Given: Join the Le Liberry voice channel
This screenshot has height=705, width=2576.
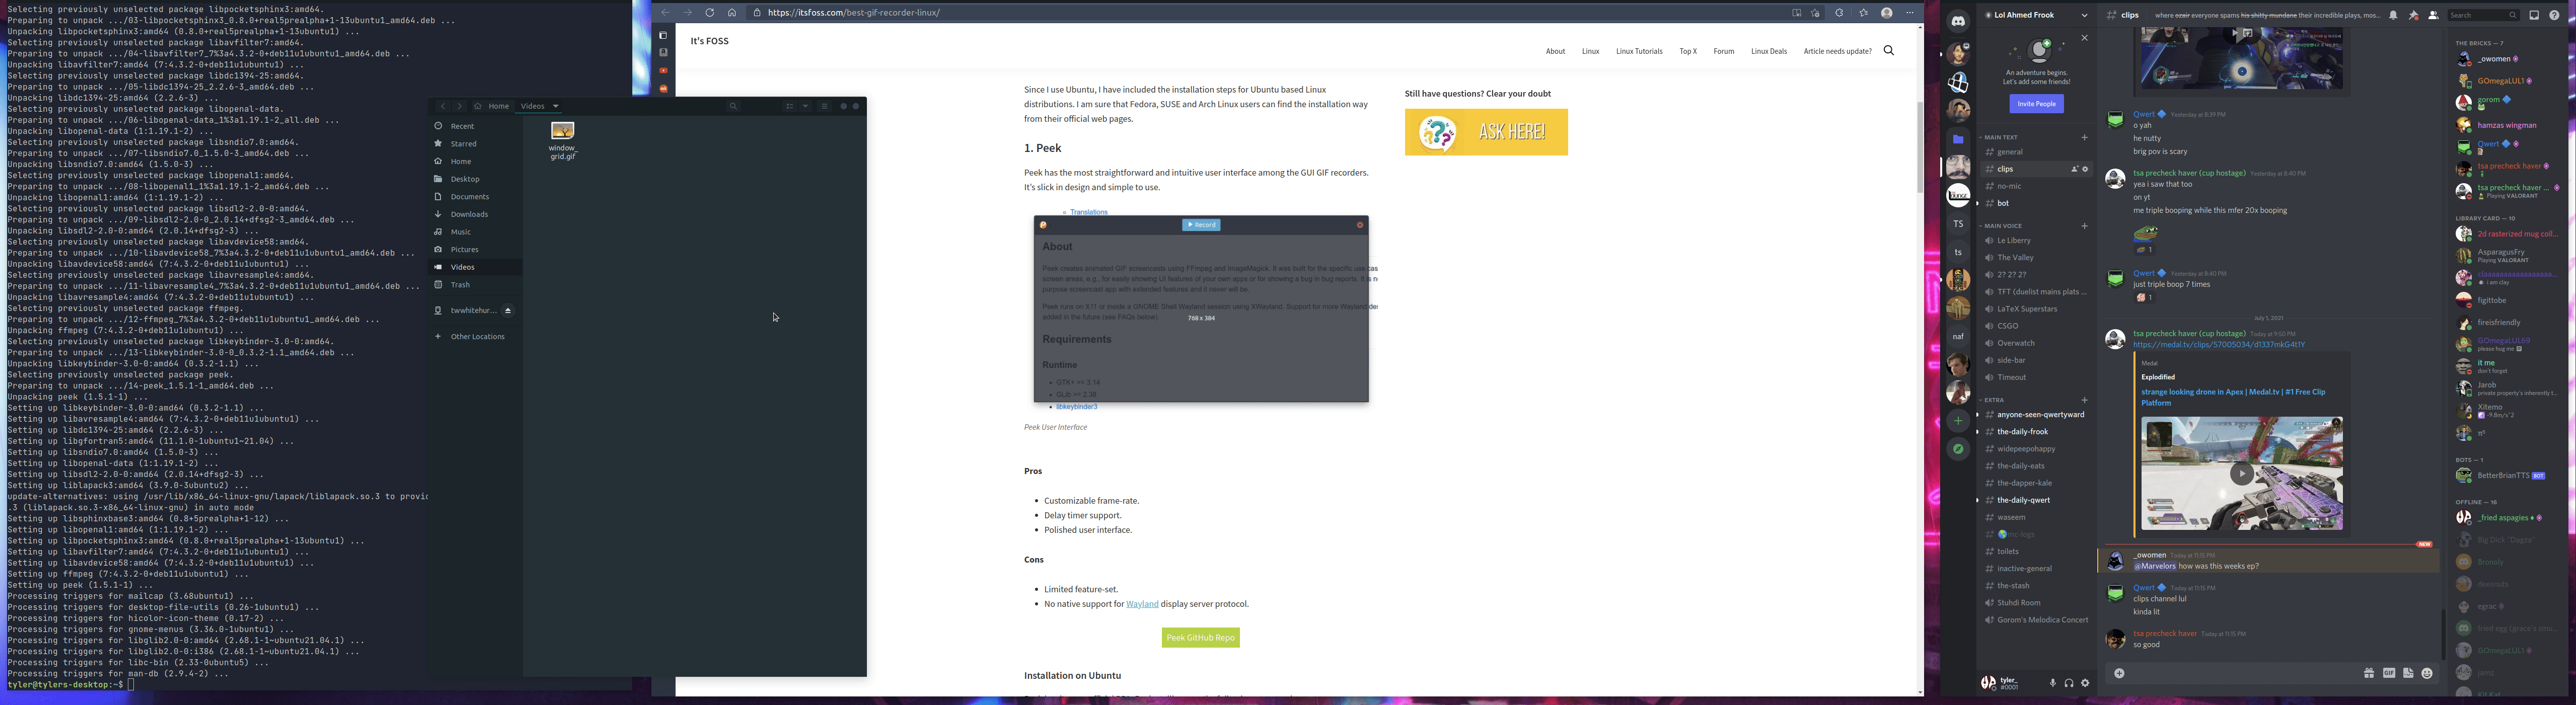Looking at the screenshot, I should (x=2036, y=240).
